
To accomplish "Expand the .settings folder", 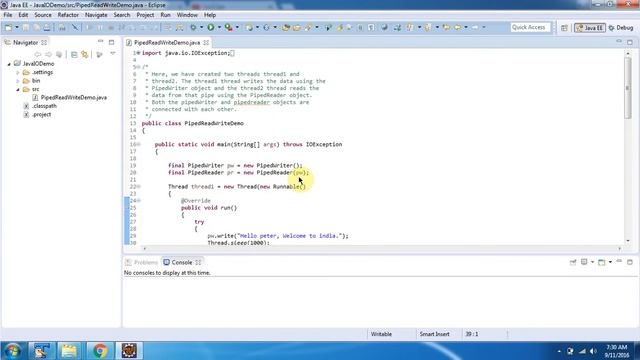I will click(x=18, y=73).
